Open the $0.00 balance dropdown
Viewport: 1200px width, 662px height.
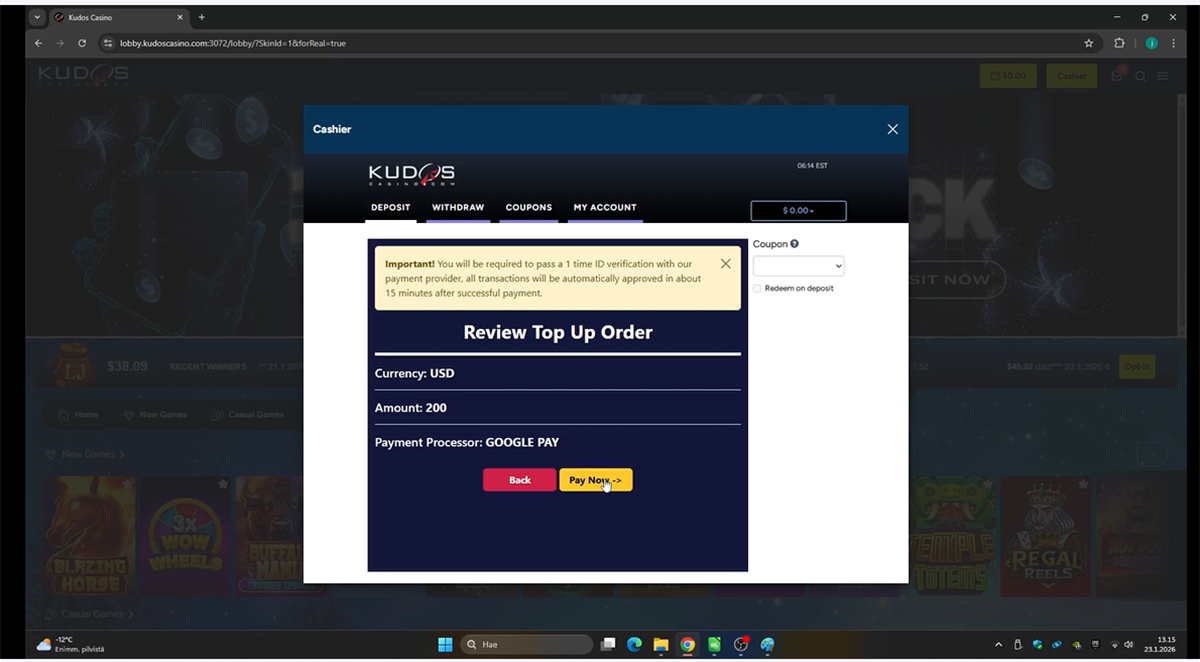798,211
